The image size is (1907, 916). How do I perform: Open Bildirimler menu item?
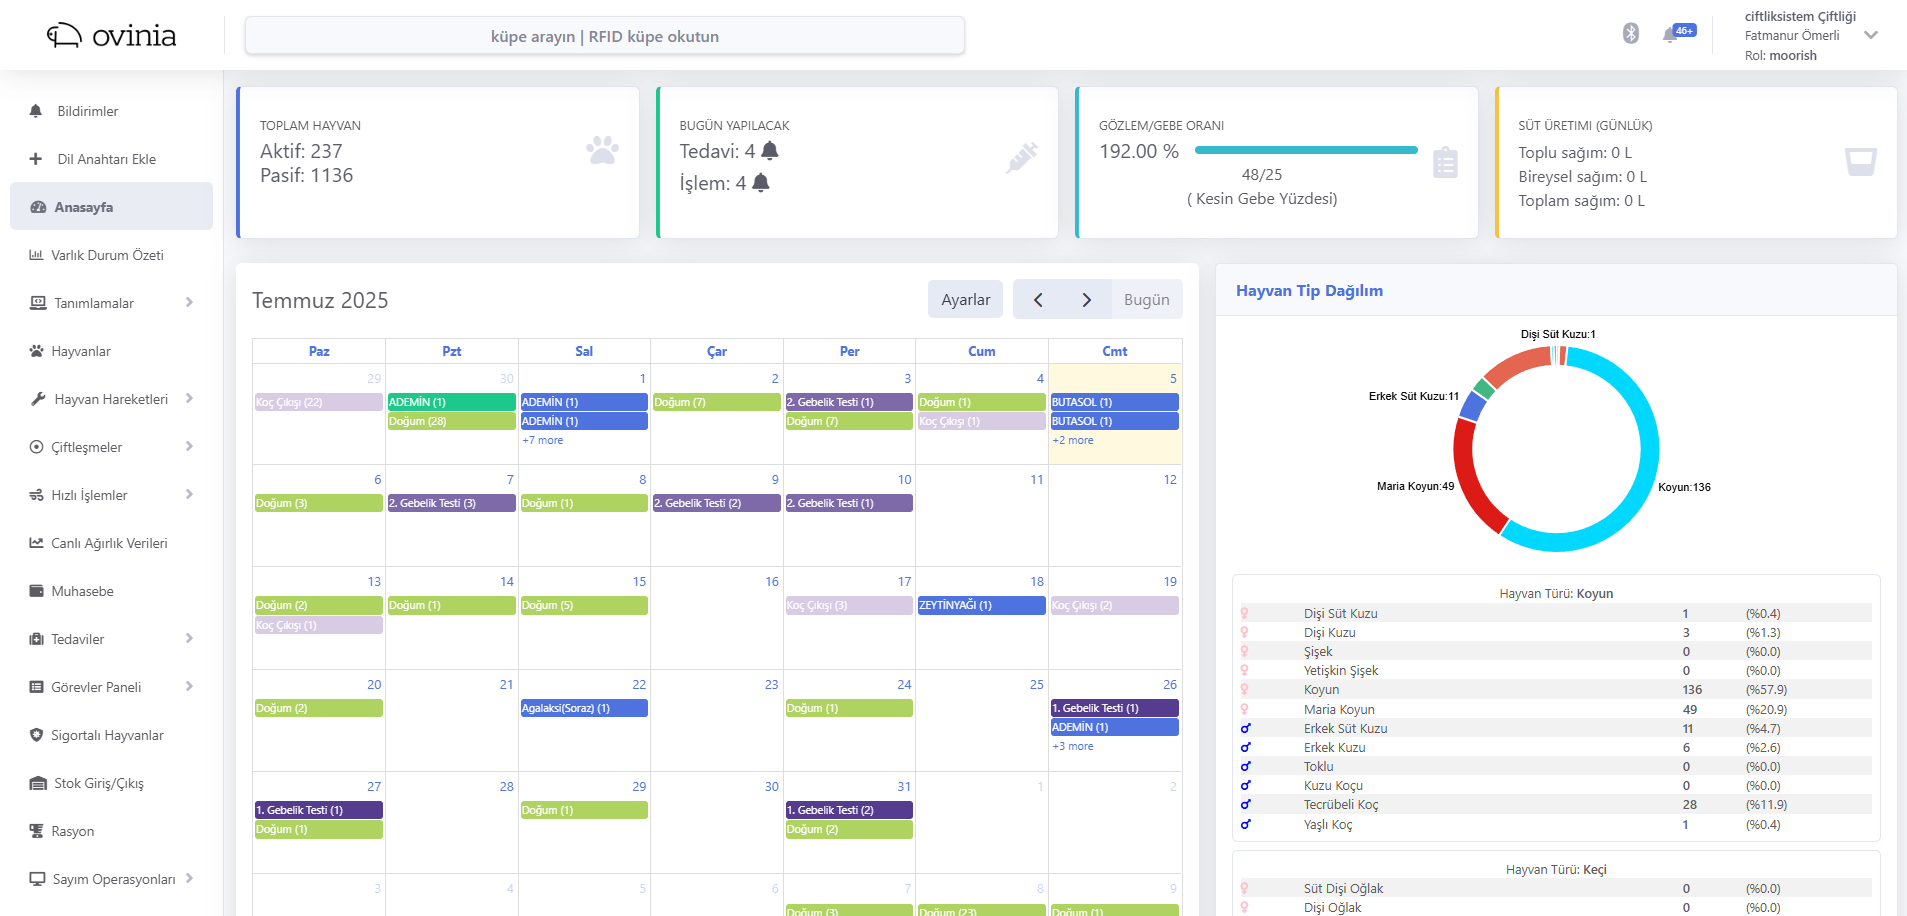point(111,111)
